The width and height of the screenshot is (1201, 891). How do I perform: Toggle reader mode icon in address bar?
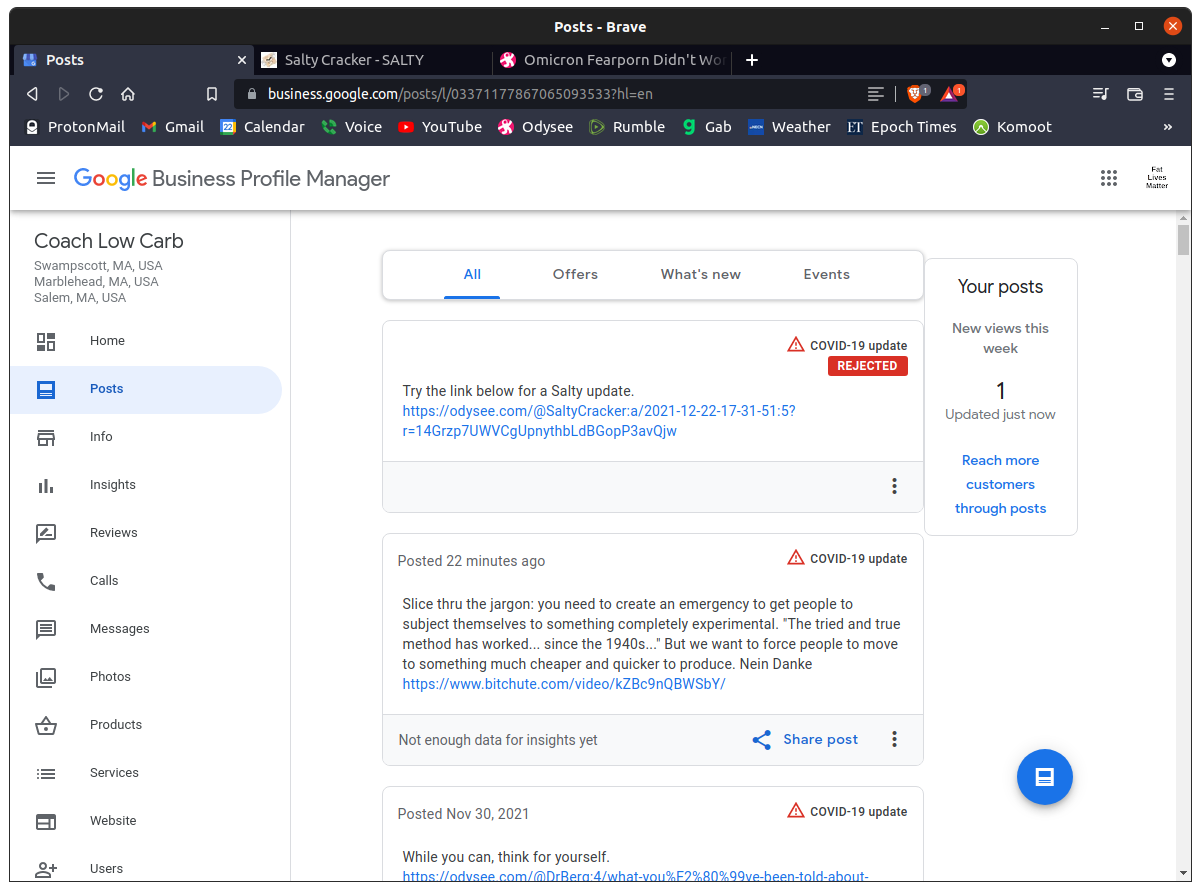(876, 94)
